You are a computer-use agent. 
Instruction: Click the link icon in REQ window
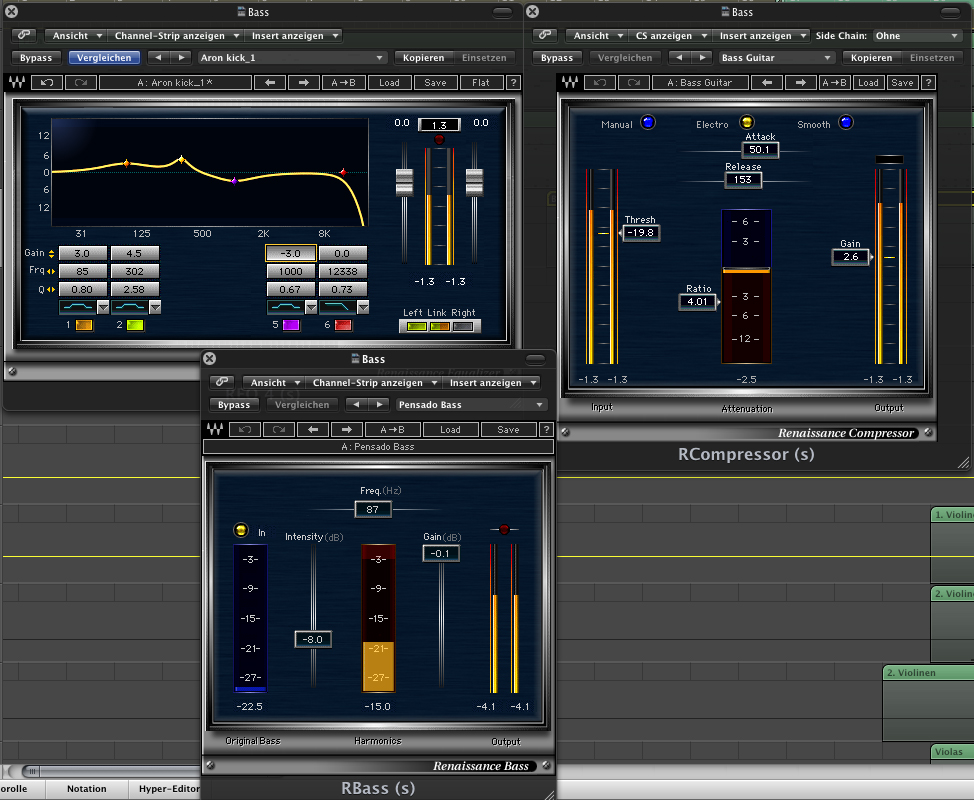(24, 35)
